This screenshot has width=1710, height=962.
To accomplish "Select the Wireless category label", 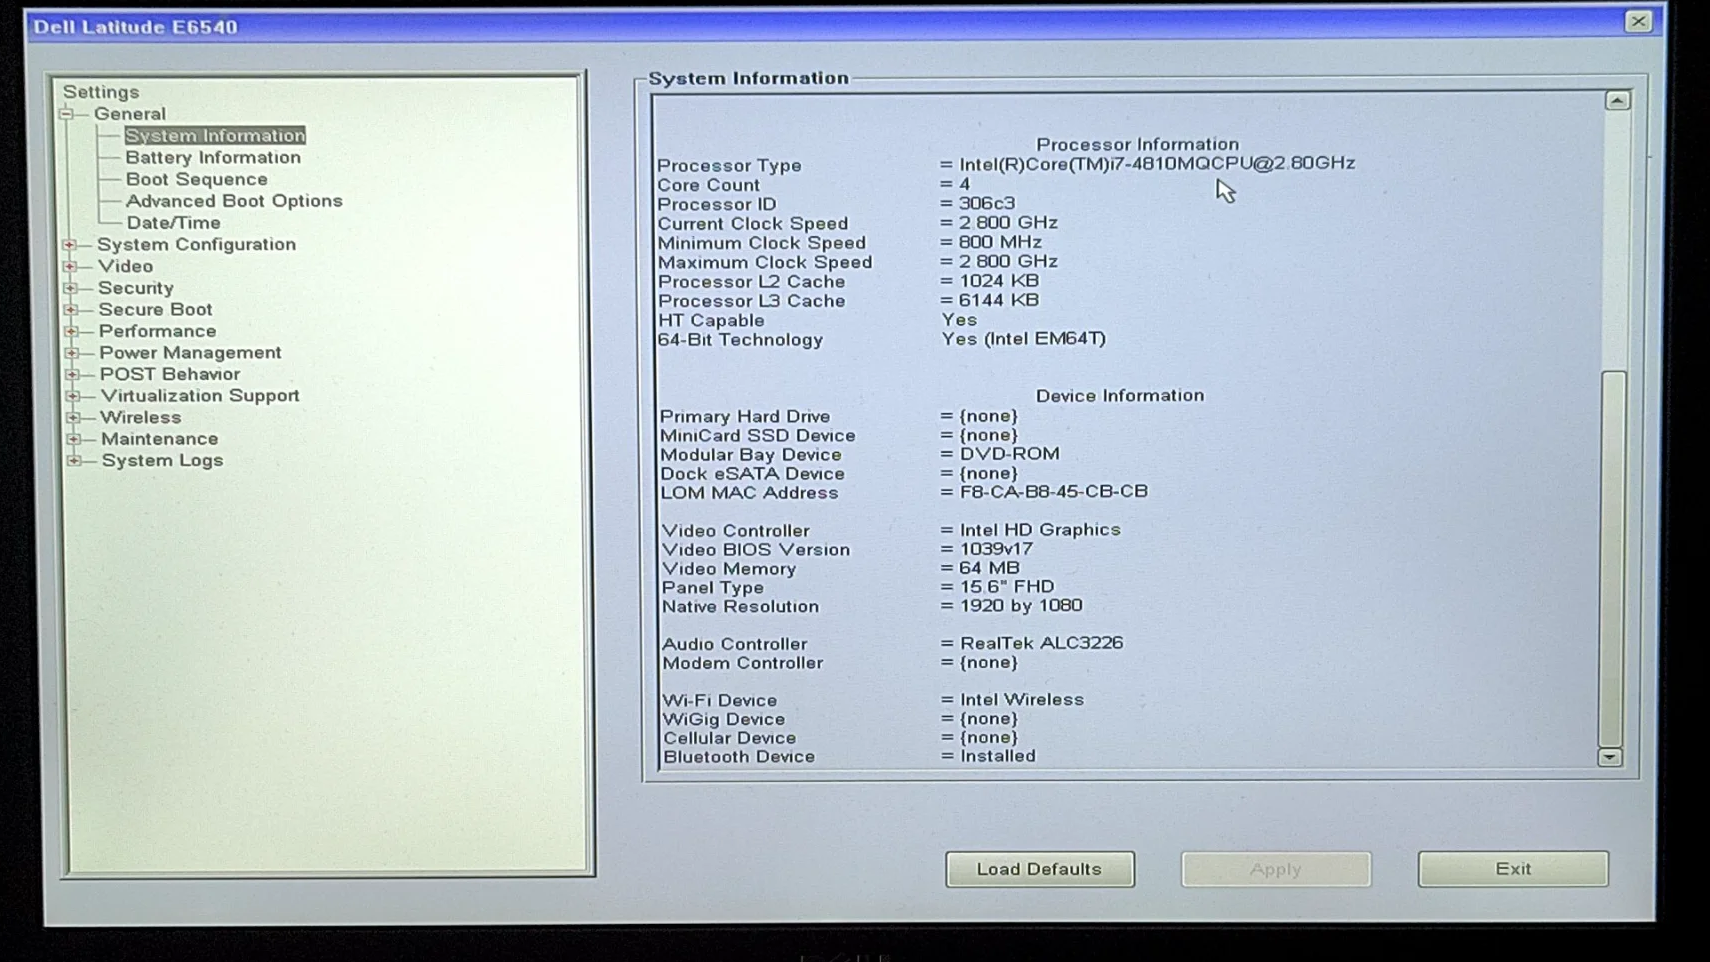I will pos(141,417).
